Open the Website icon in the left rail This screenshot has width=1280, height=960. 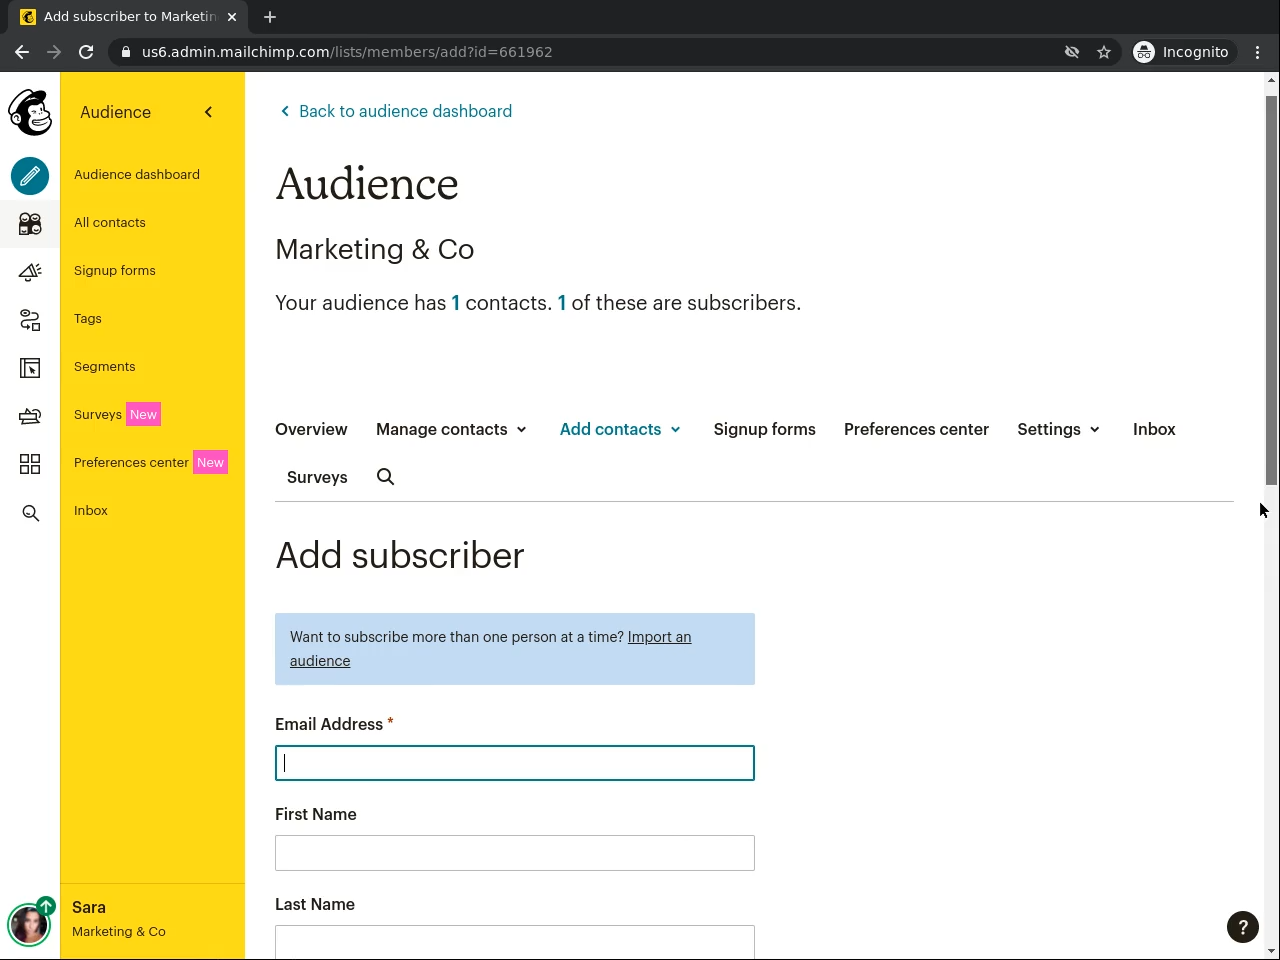tap(30, 368)
